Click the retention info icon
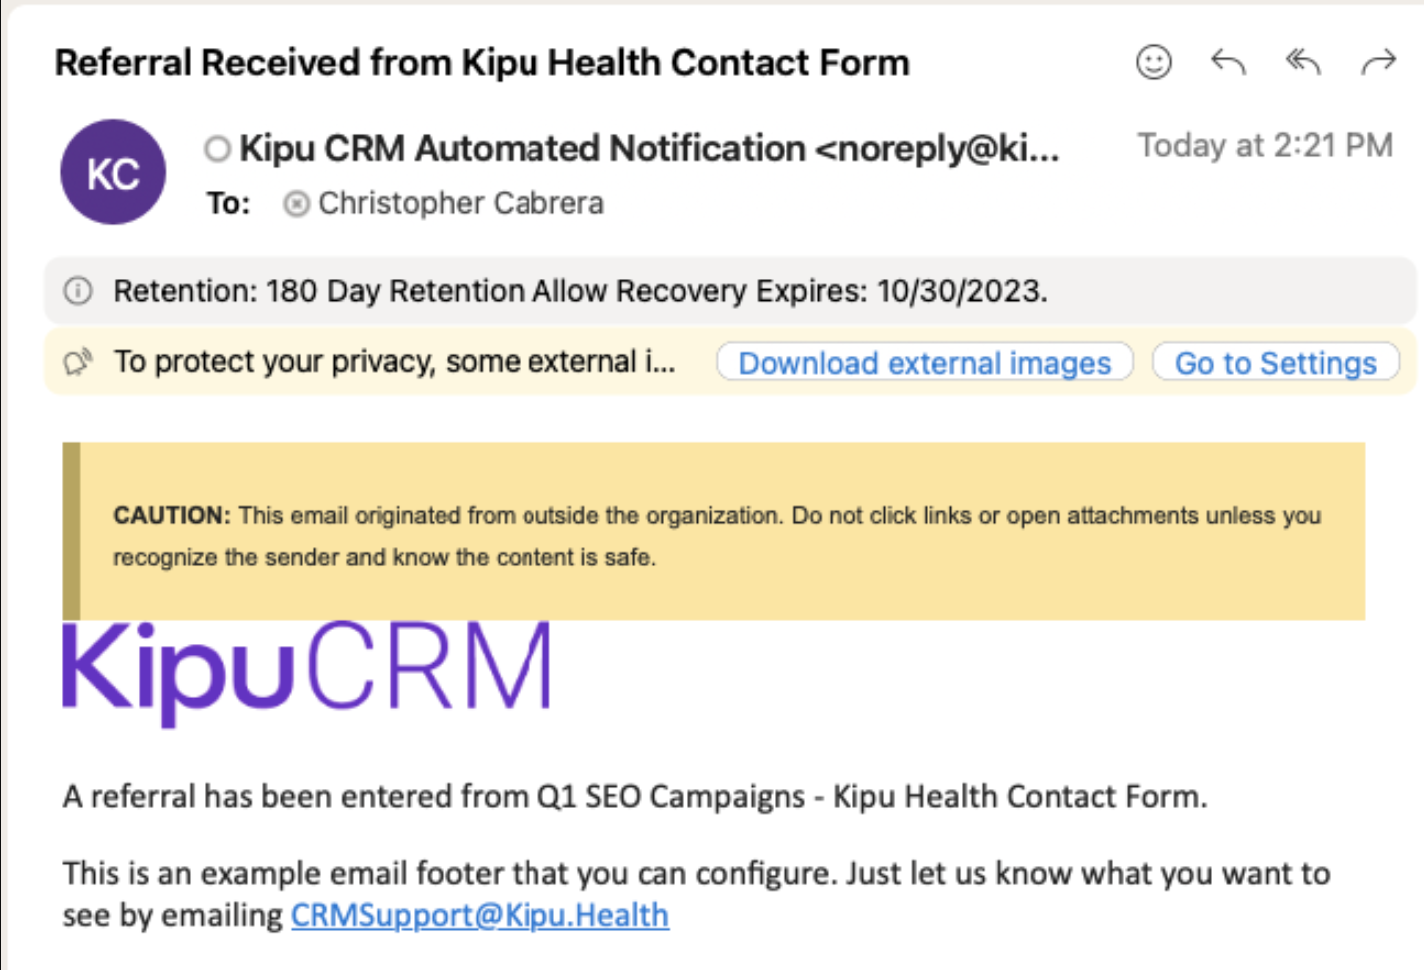Image resolution: width=1424 pixels, height=970 pixels. tap(78, 291)
